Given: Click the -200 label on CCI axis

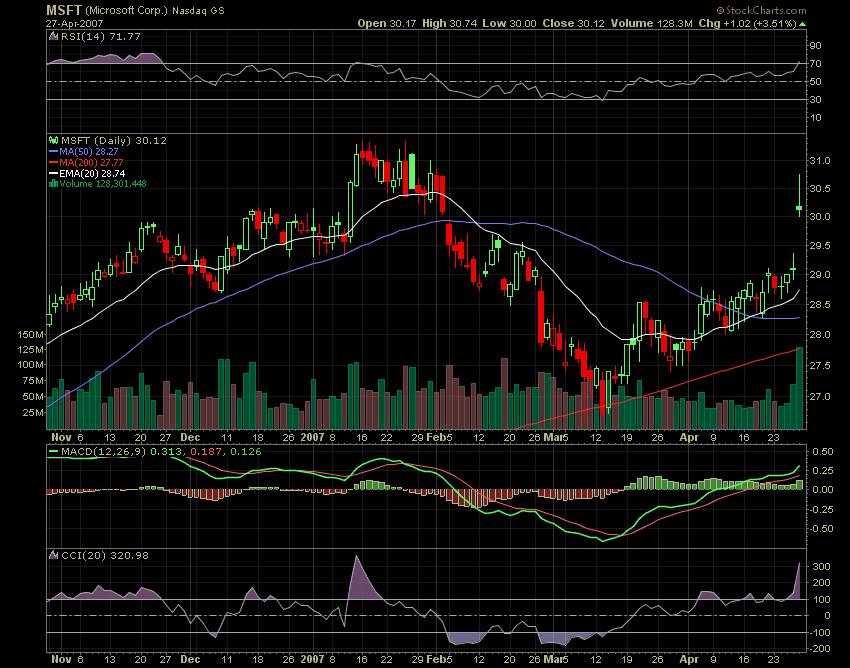Looking at the screenshot, I should [819, 648].
